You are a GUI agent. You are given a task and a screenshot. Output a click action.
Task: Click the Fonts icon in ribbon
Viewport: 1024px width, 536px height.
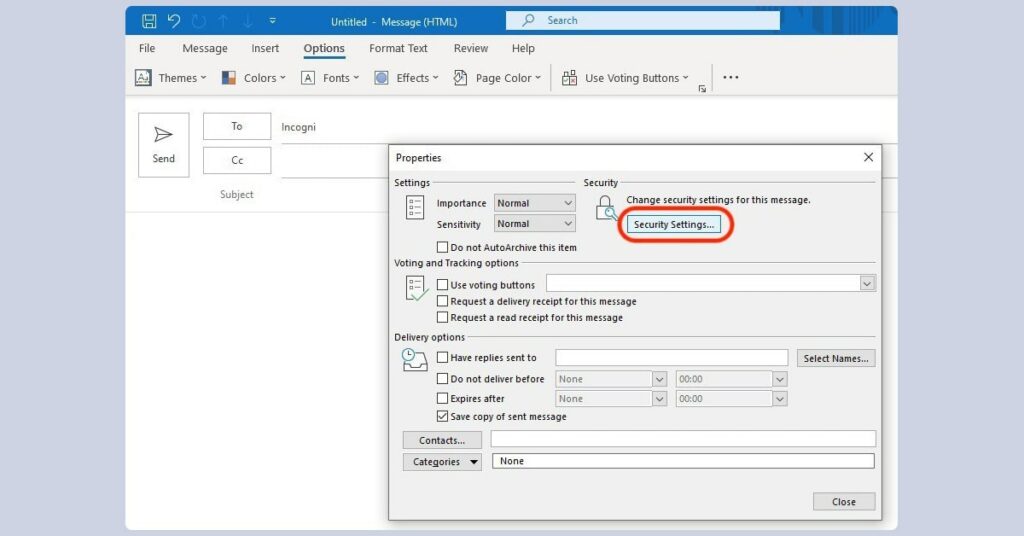tap(308, 78)
